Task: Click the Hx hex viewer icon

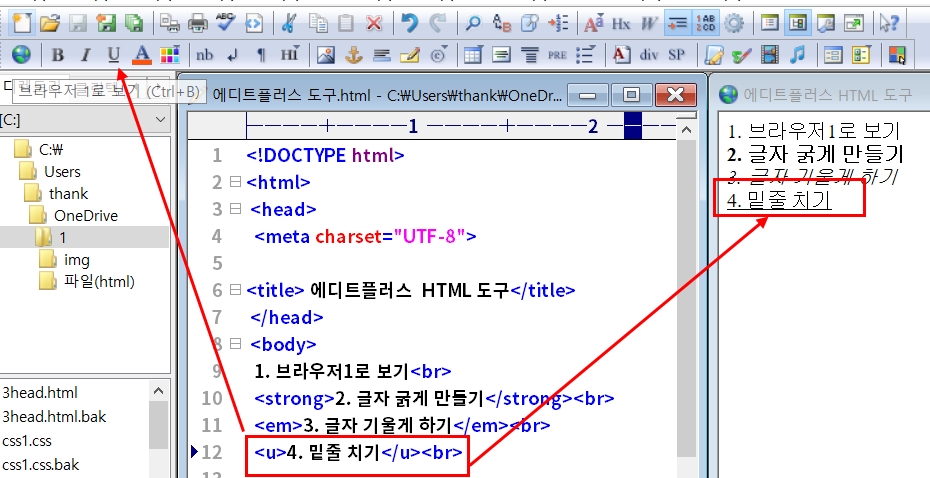Action: point(621,23)
